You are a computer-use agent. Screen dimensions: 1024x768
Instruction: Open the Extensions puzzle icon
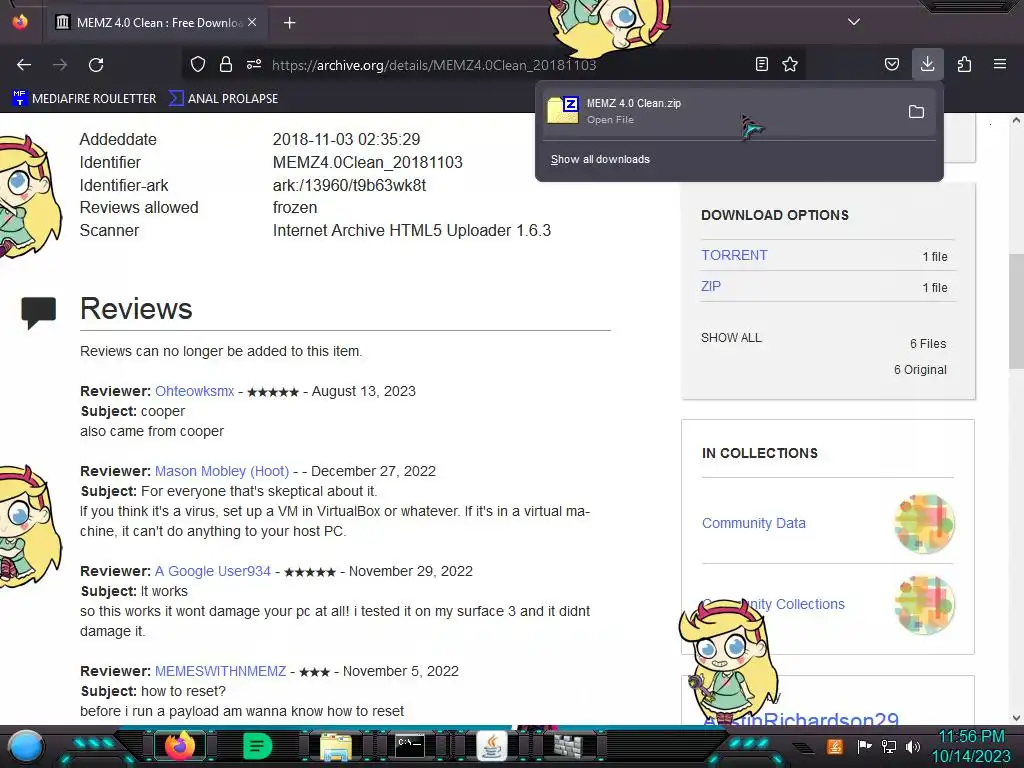click(x=964, y=64)
